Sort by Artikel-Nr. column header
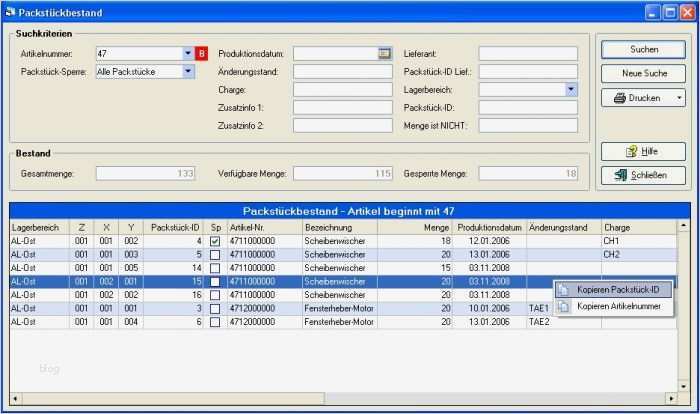700x414 pixels. click(x=265, y=227)
